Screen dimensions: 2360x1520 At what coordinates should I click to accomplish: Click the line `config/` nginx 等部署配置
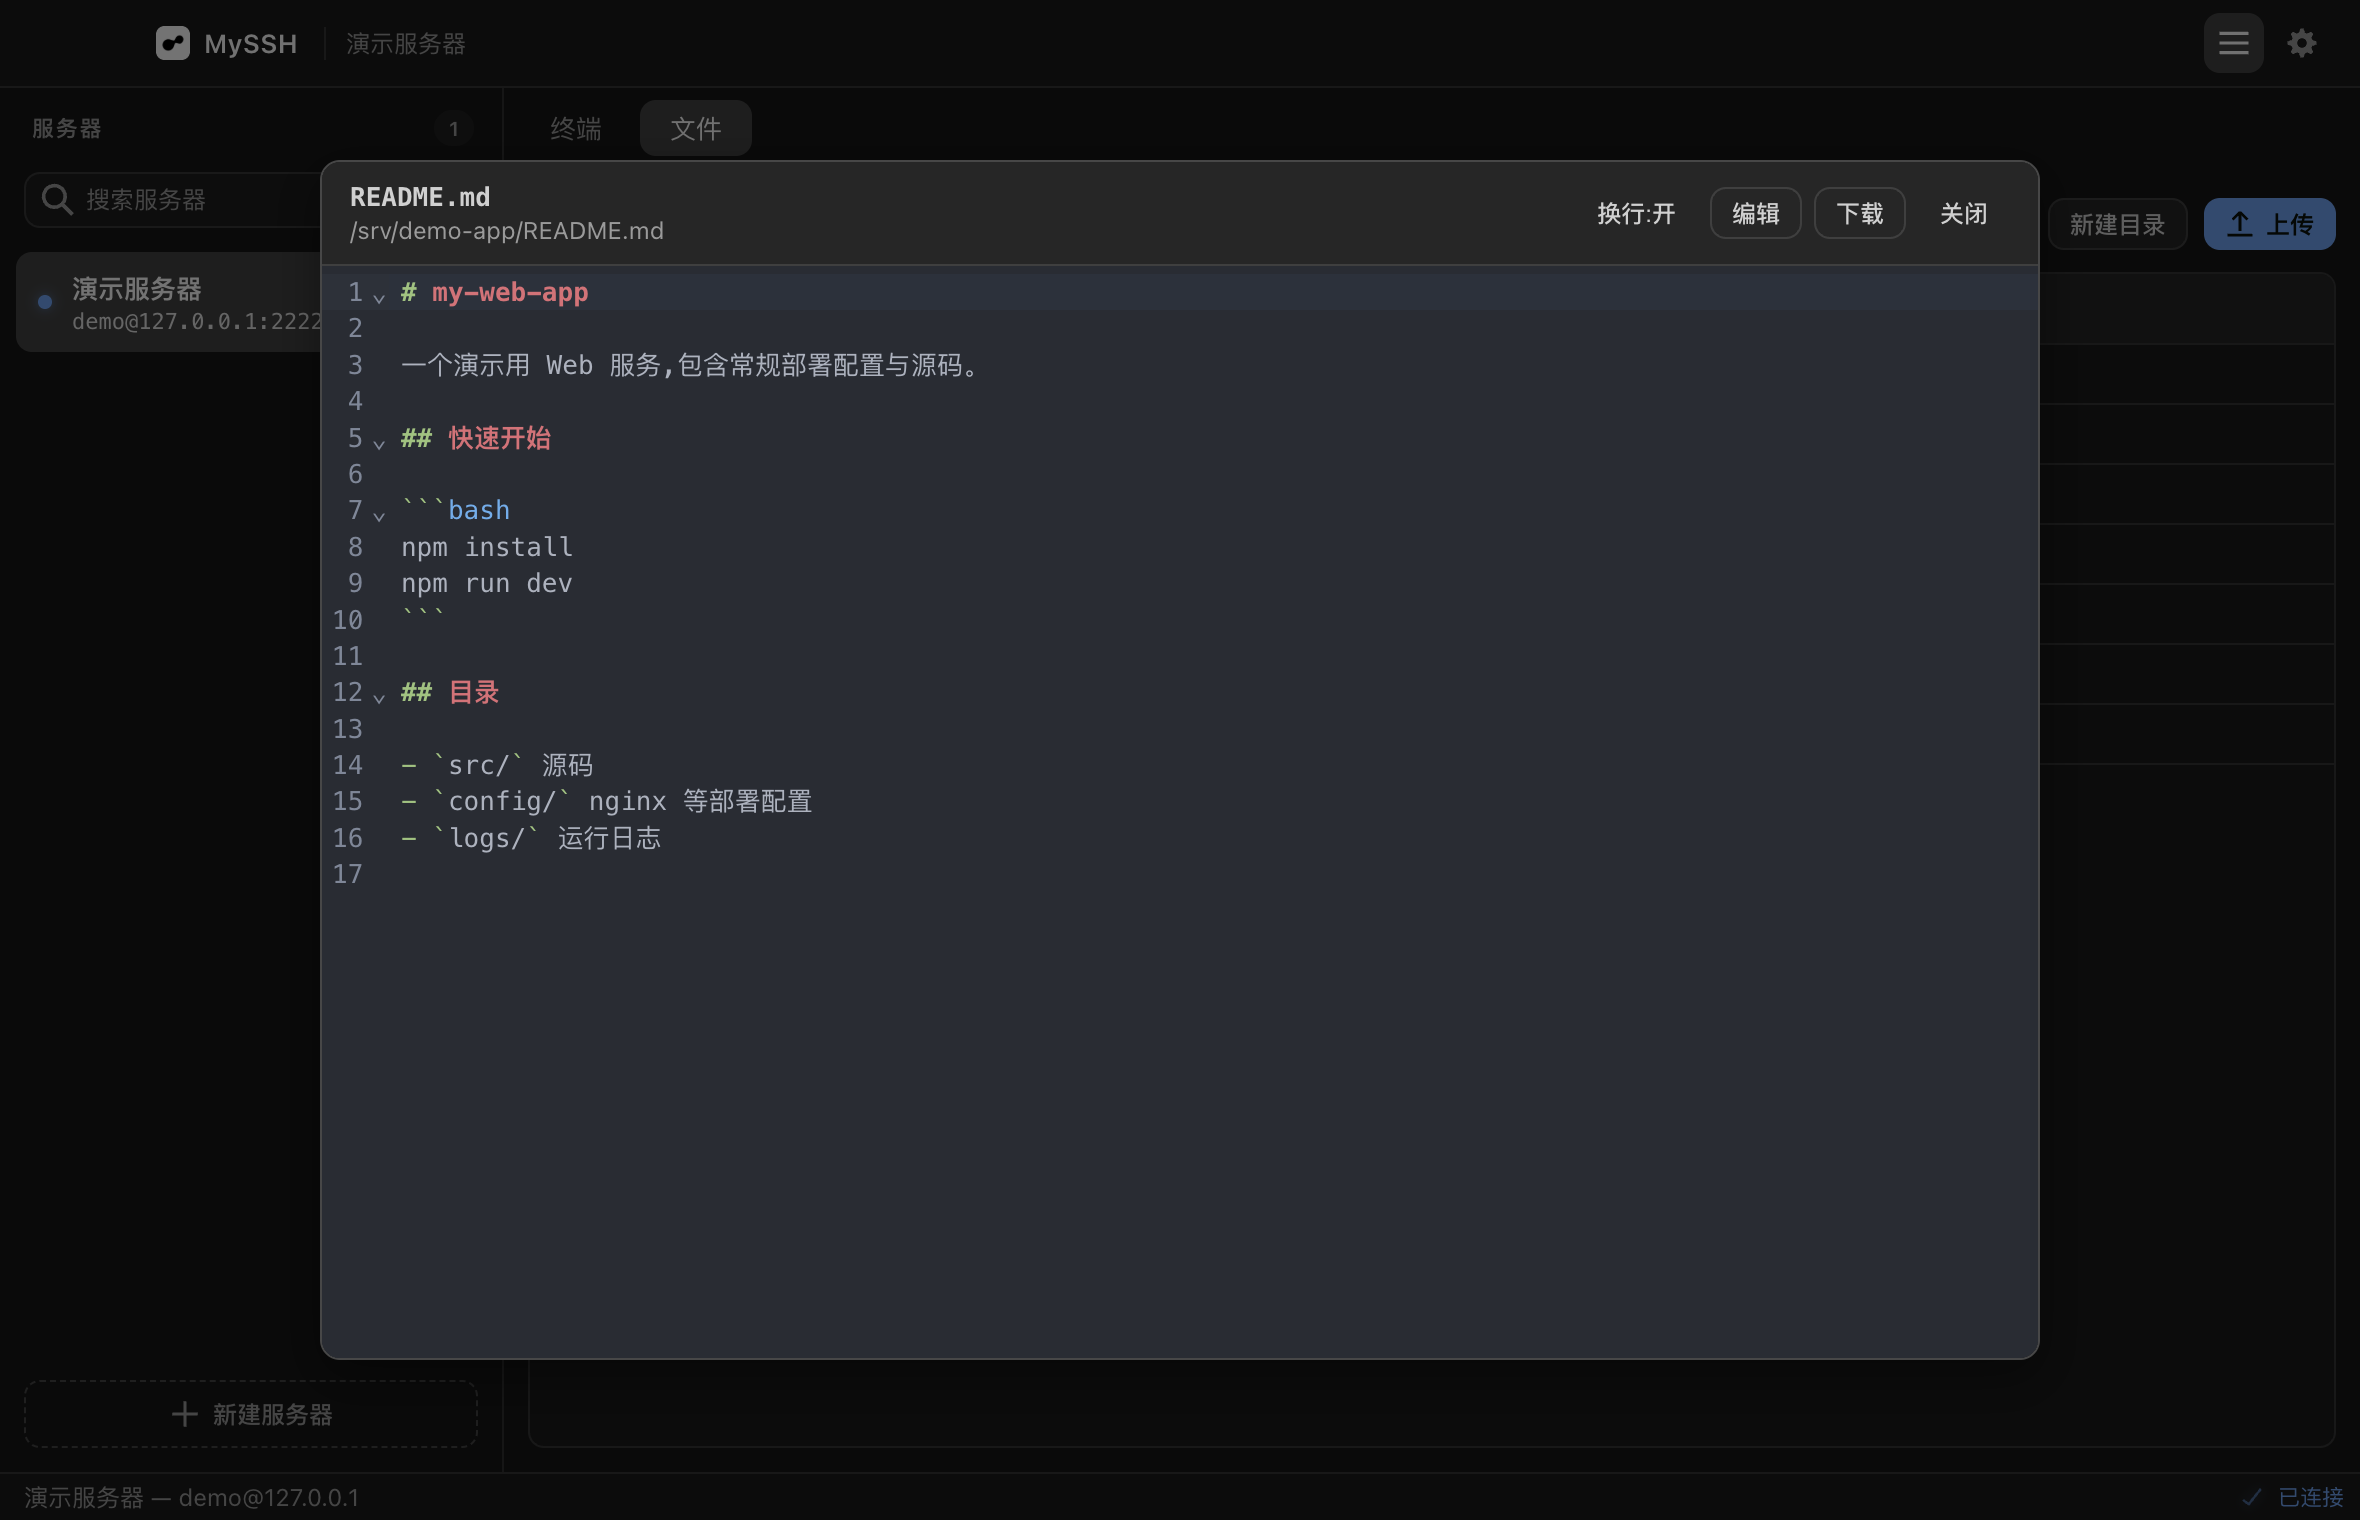point(607,801)
